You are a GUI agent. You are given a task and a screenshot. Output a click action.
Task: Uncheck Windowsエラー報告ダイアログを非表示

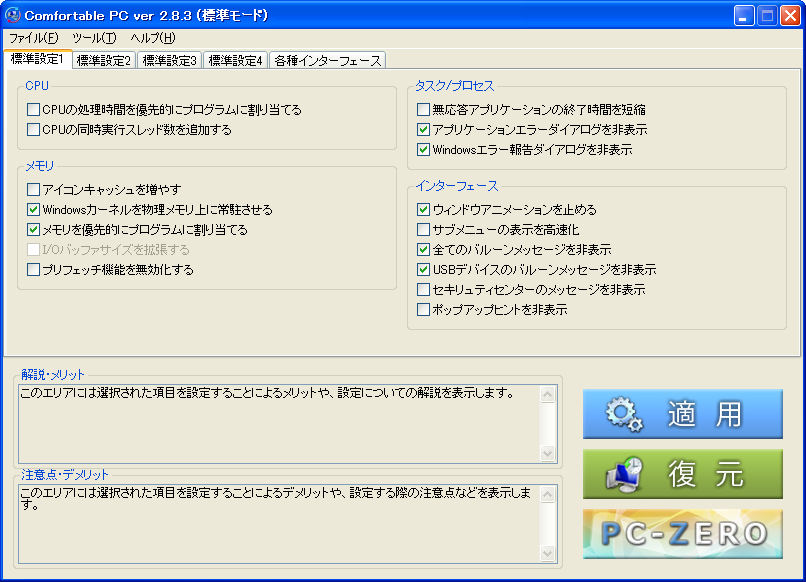coord(424,150)
